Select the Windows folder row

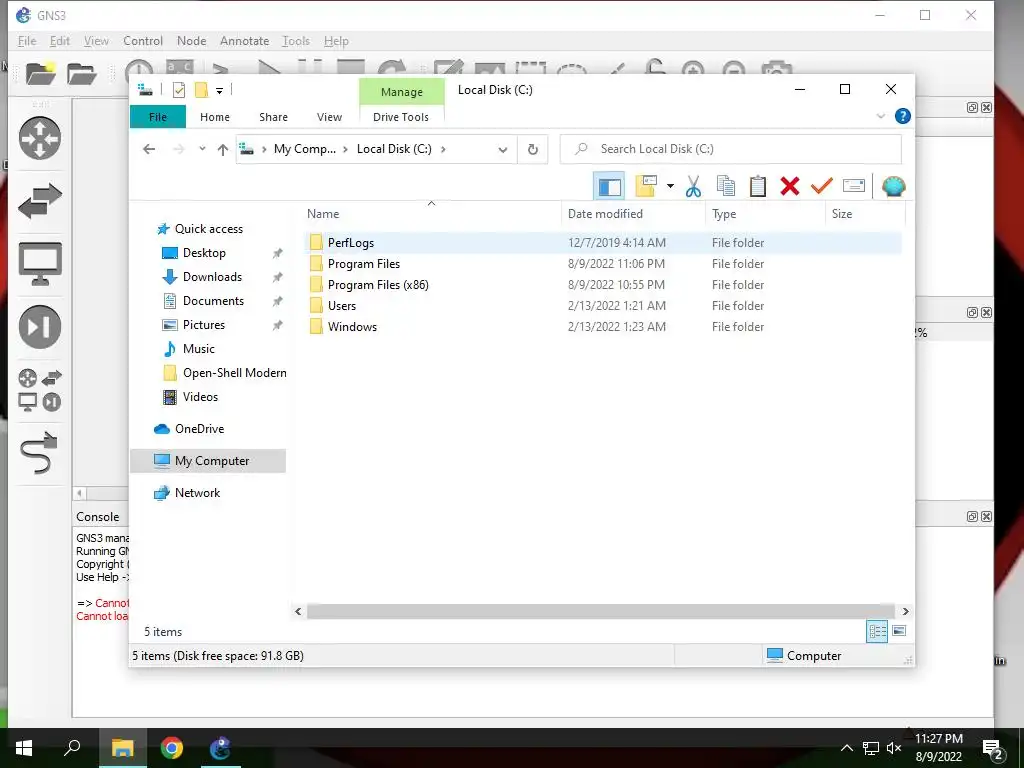point(603,327)
